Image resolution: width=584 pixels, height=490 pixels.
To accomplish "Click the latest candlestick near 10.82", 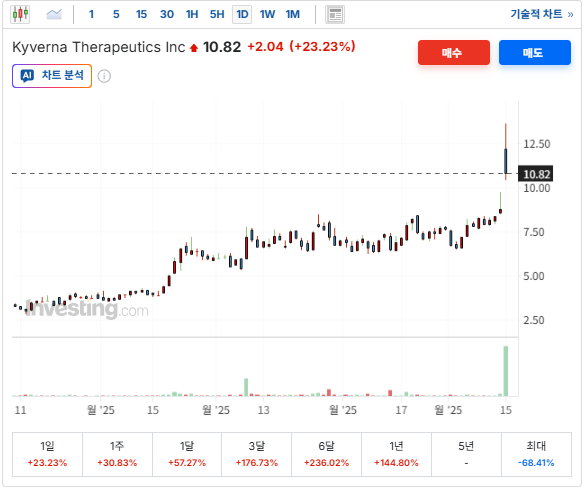I will click(x=506, y=161).
